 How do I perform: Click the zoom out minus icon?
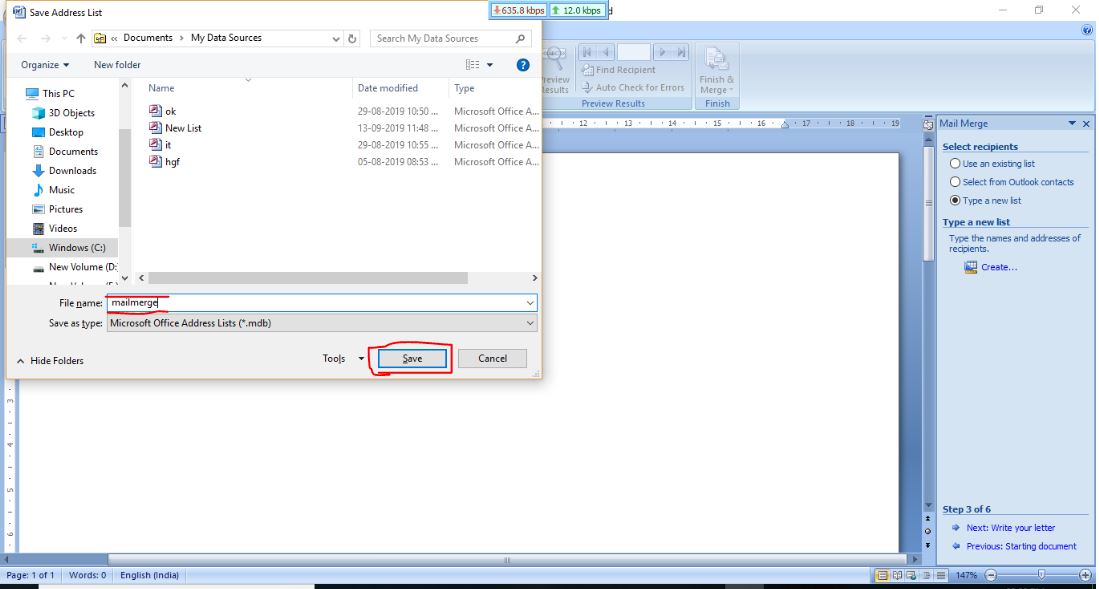[x=990, y=575]
